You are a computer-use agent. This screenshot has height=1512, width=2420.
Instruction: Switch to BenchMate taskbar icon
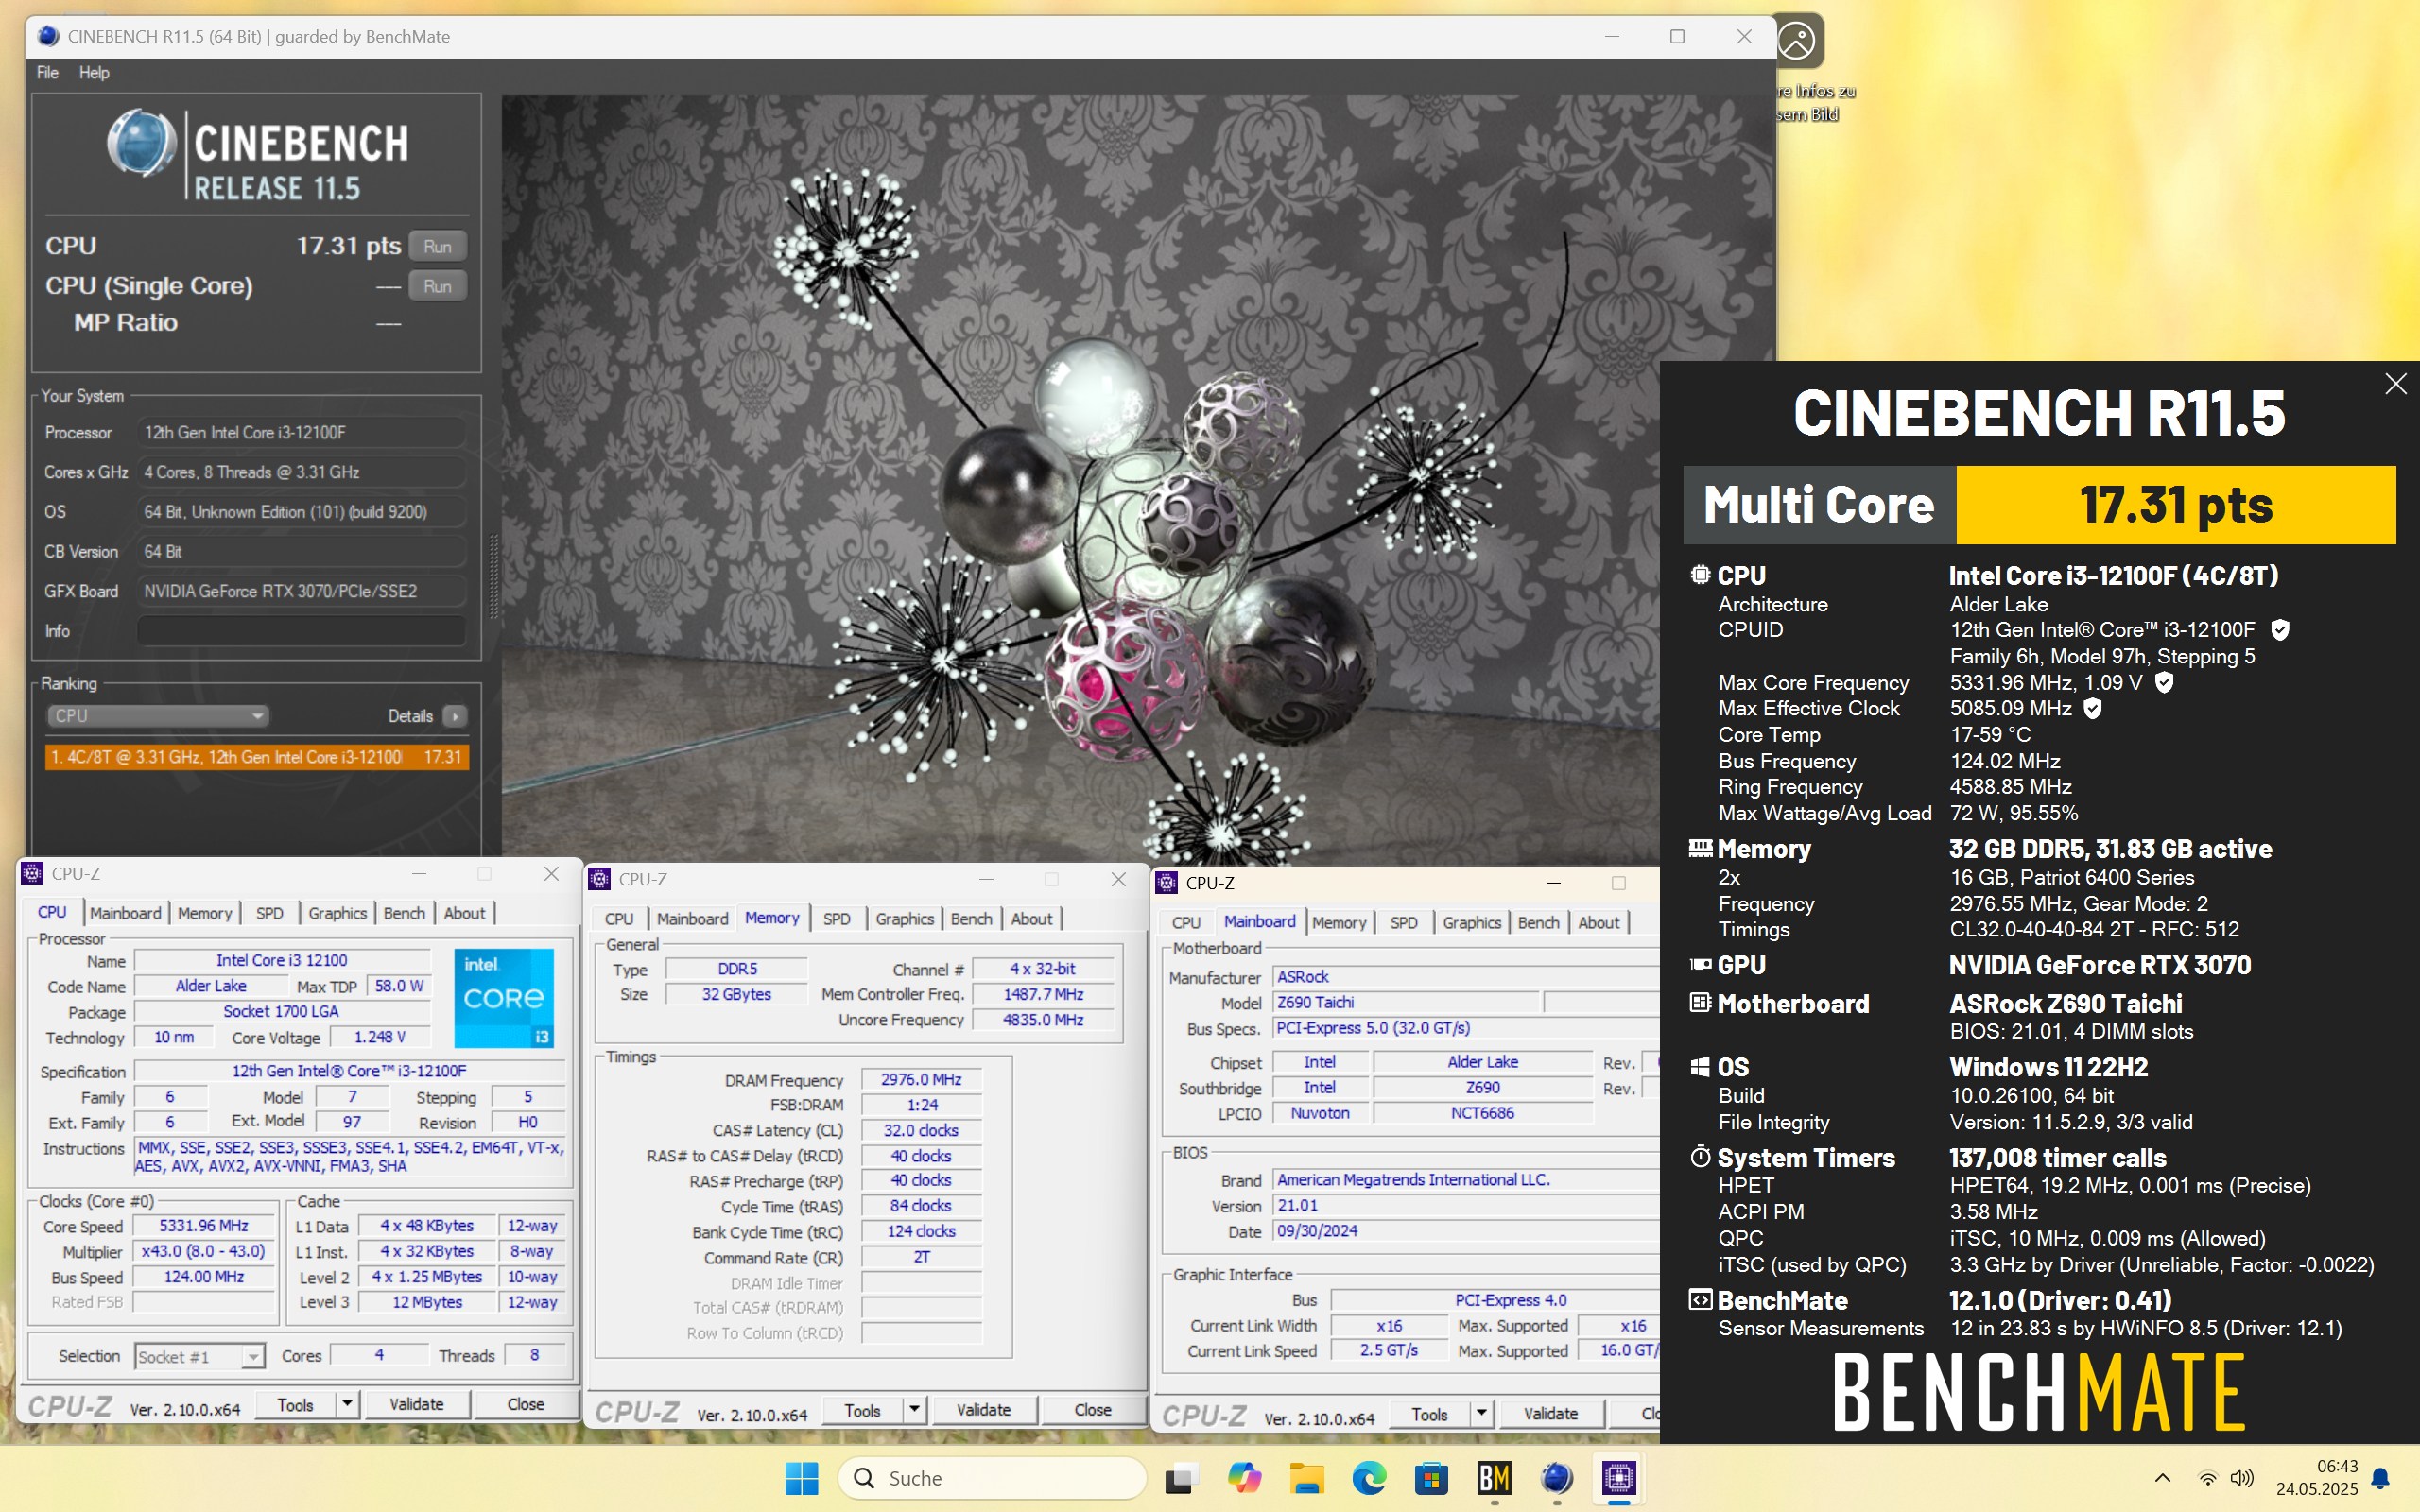coord(1494,1478)
